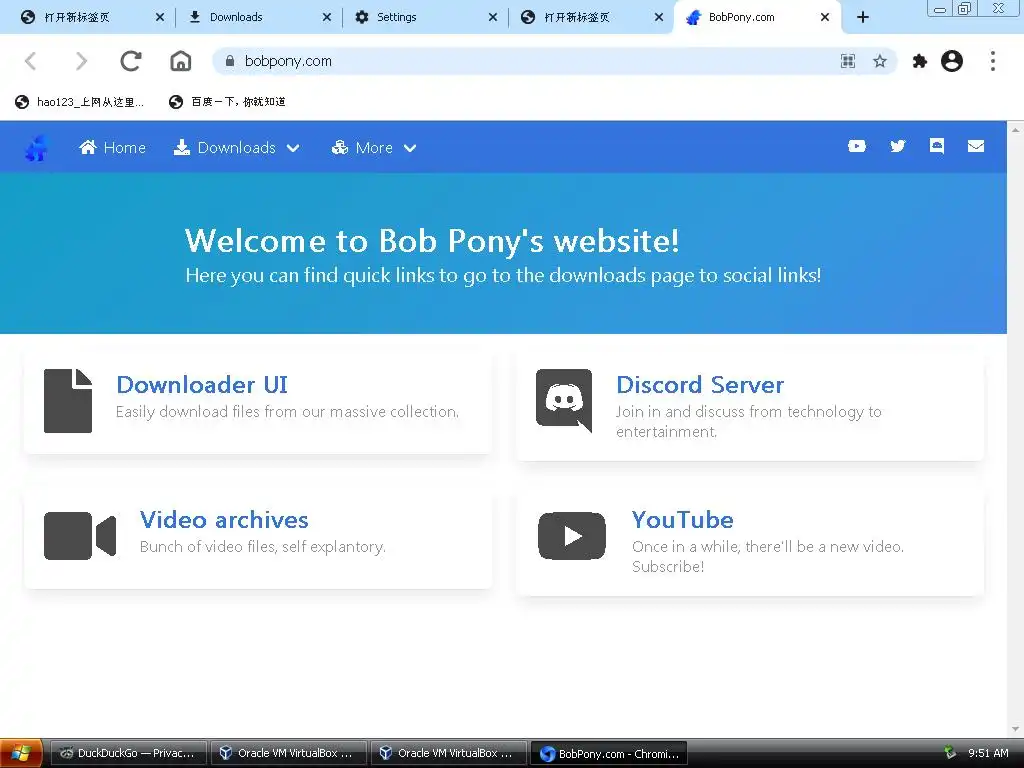Open the email envelope icon in header

976,146
